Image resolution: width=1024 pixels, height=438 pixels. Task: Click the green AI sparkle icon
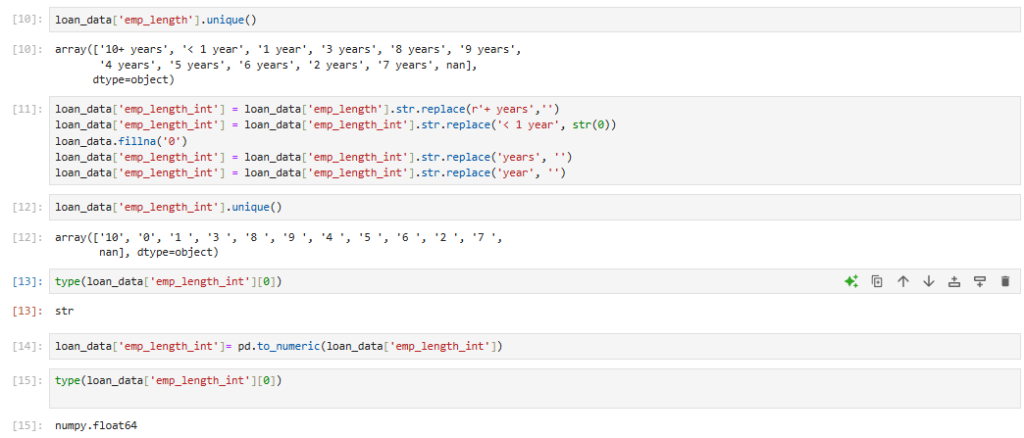(851, 282)
